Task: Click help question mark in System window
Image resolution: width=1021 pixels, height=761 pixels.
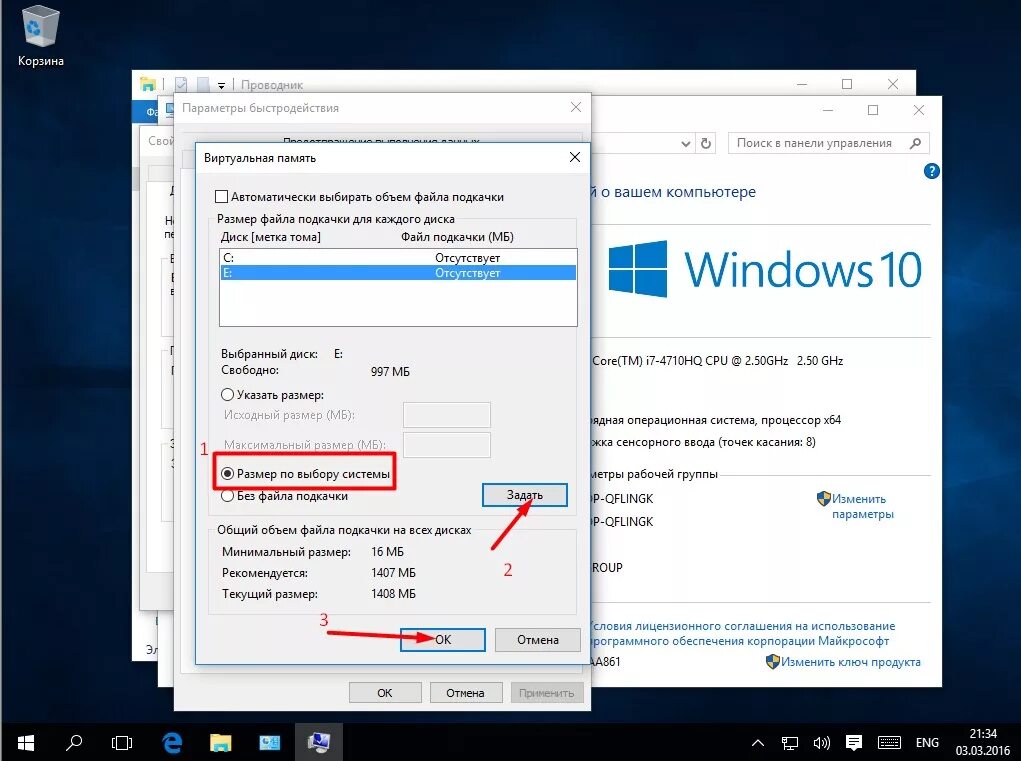Action: coord(931,171)
